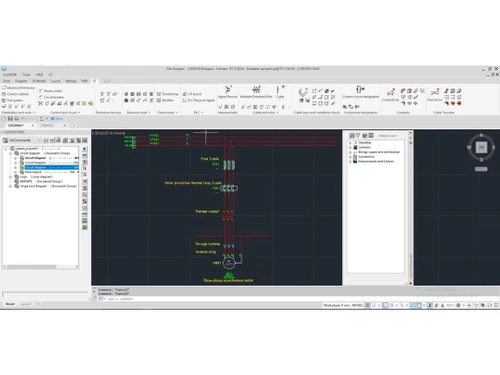The height and width of the screenshot is (375, 500).
Task: Click the customization icon at status bar end
Action: click(496, 305)
